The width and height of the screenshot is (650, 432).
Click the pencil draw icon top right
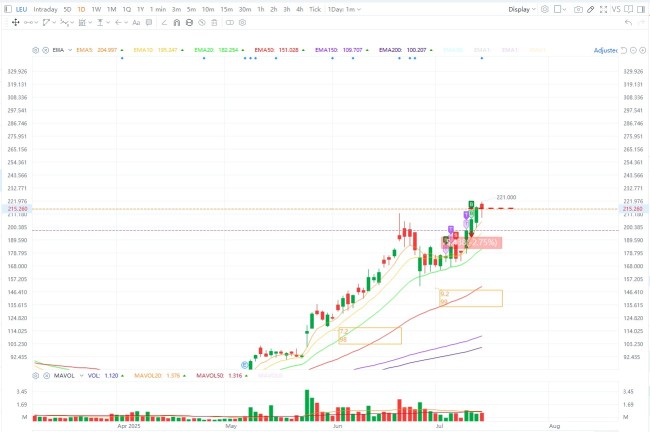tap(591, 9)
